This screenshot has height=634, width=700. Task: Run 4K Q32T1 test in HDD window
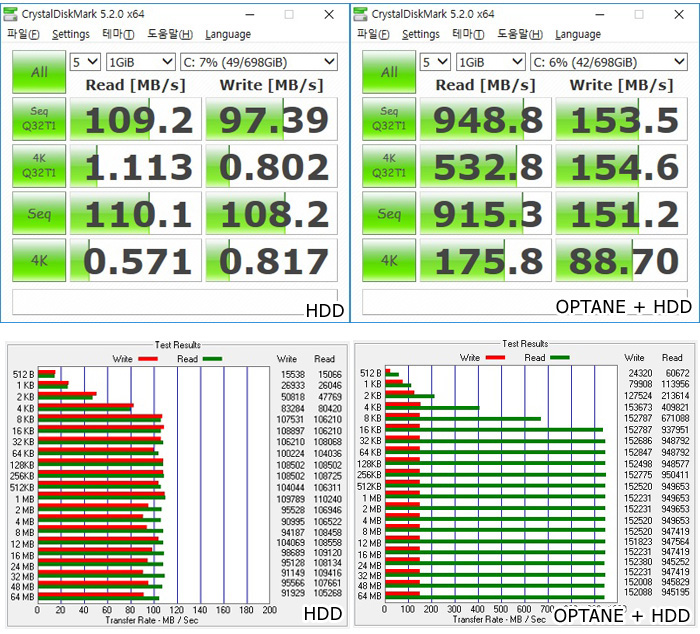click(x=39, y=166)
